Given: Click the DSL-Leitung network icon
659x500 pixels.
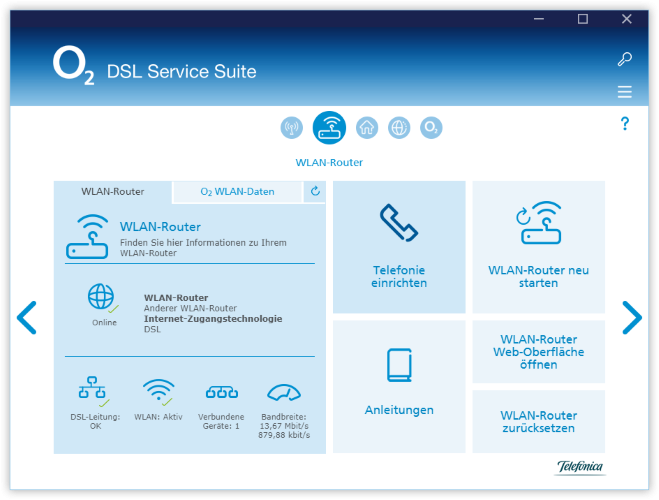Looking at the screenshot, I should pos(93,391).
